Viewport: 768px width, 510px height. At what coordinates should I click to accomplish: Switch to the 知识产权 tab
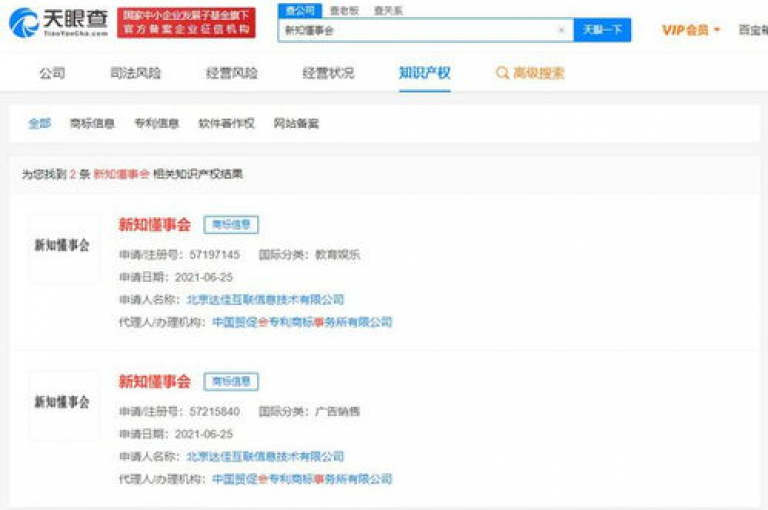pos(425,73)
